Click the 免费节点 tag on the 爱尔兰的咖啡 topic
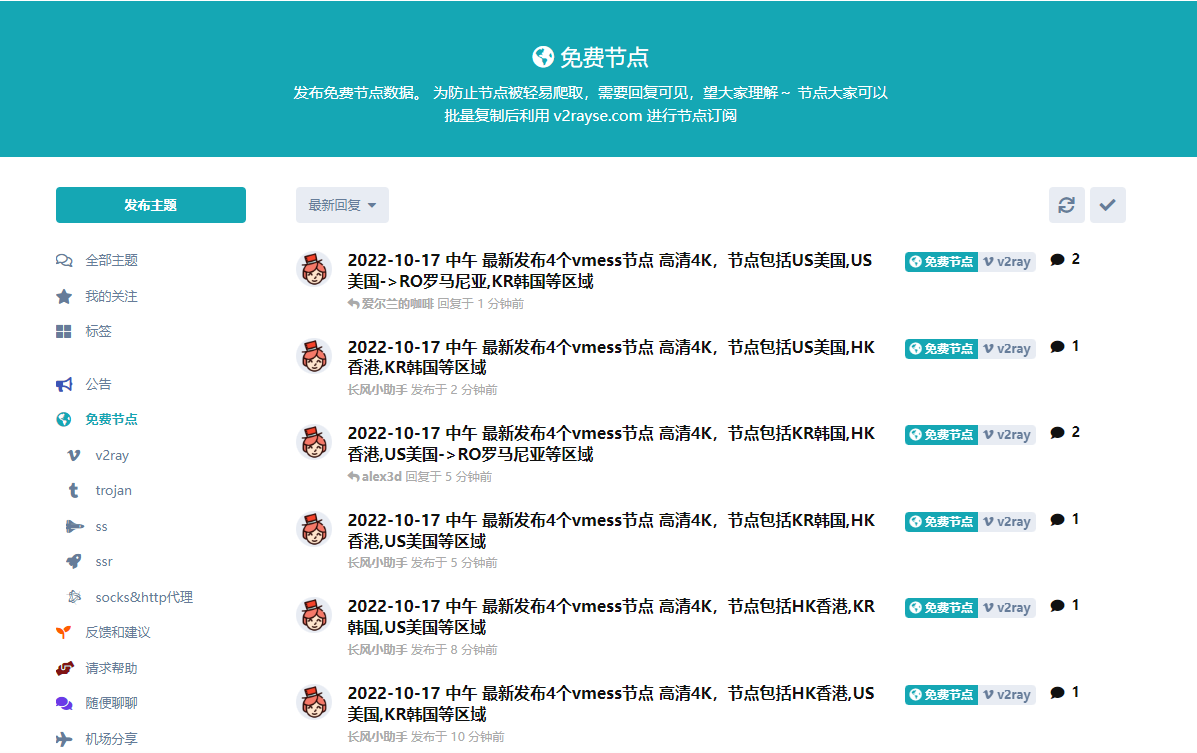 tap(941, 262)
